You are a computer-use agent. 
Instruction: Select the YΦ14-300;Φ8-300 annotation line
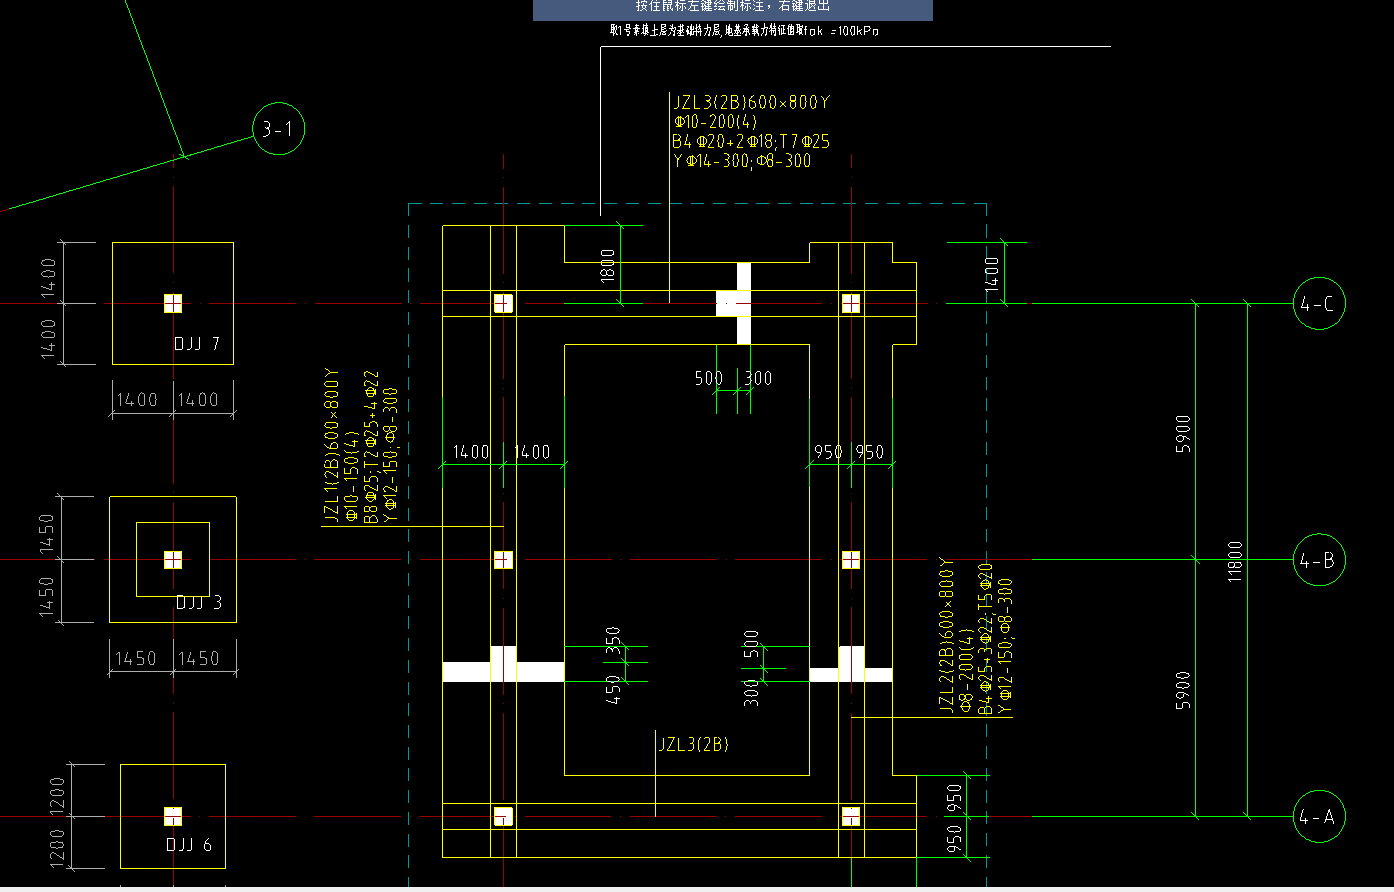pos(741,161)
